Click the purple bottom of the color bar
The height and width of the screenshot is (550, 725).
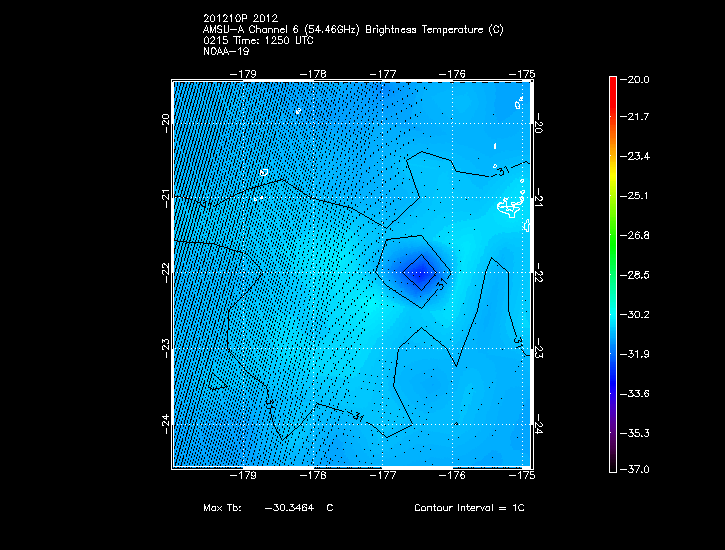(x=613, y=460)
